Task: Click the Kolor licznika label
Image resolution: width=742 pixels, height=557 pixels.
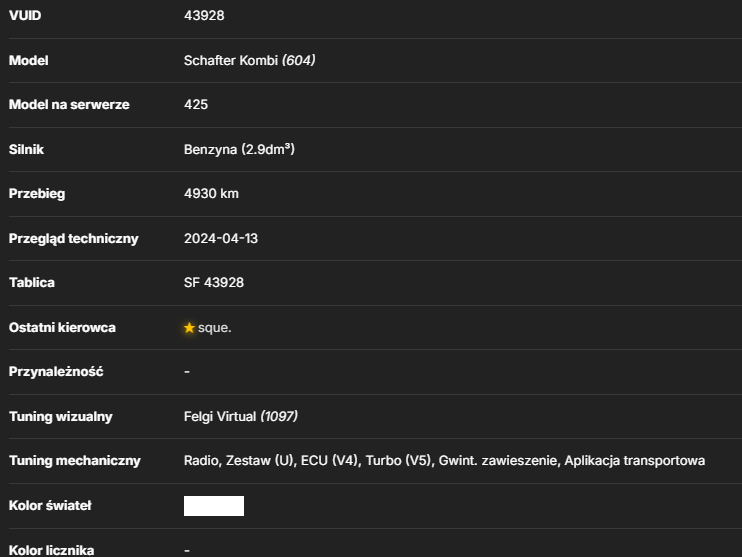Action: pos(52,550)
